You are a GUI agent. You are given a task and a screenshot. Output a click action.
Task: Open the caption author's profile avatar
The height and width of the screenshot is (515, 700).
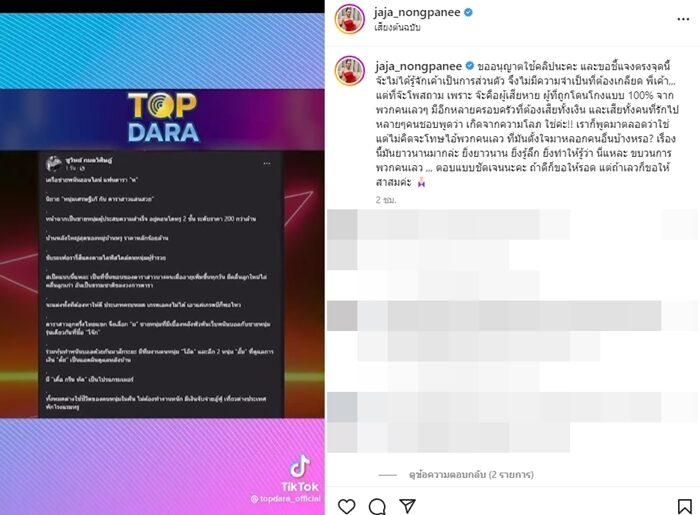pos(350,71)
